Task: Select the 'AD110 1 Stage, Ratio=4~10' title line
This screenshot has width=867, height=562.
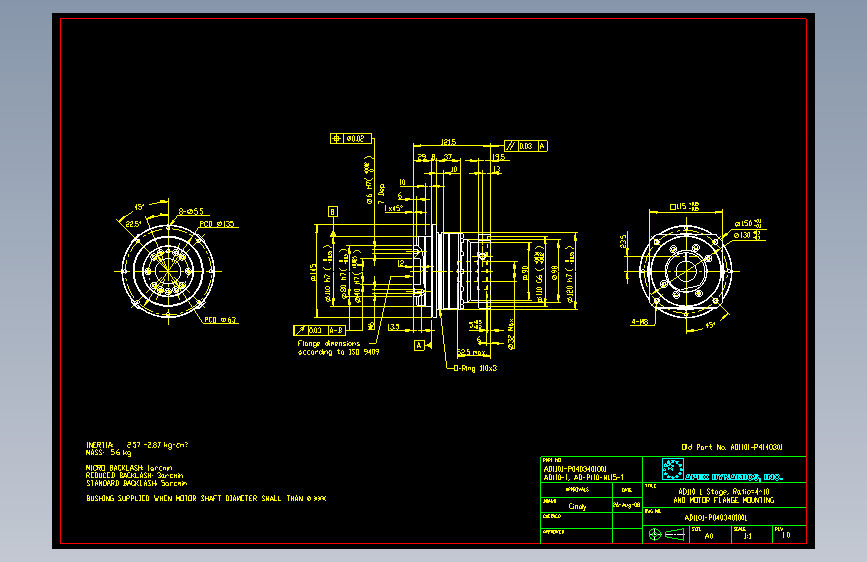Action: click(724, 492)
